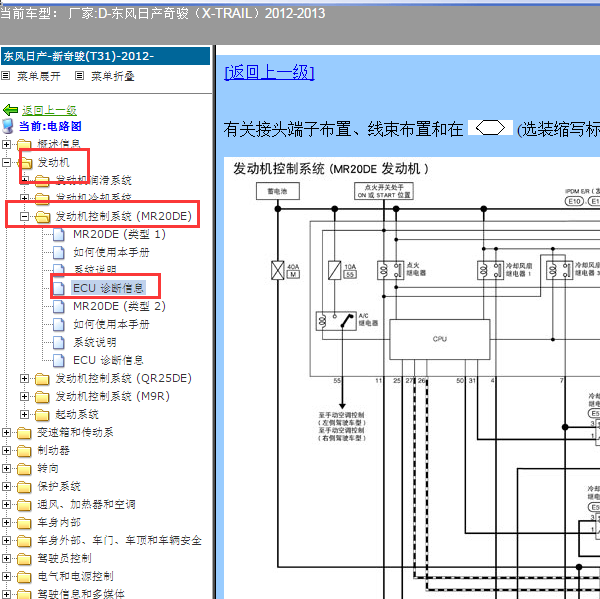The image size is (600, 599).
Task: Expand the 发动机控制系统 (M9R) node
Action: 24,397
